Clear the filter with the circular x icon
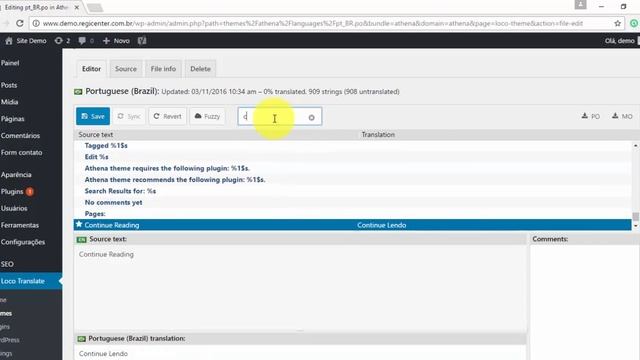640x360 pixels. [311, 118]
